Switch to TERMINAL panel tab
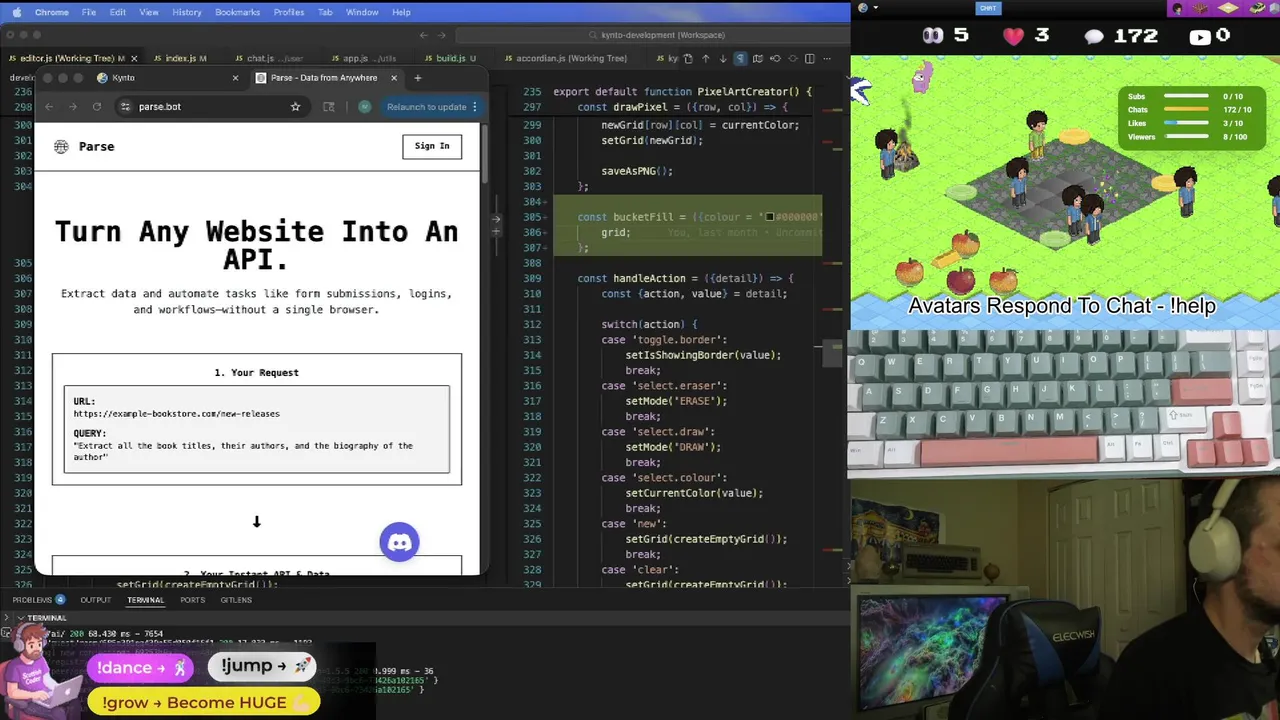 [x=145, y=600]
